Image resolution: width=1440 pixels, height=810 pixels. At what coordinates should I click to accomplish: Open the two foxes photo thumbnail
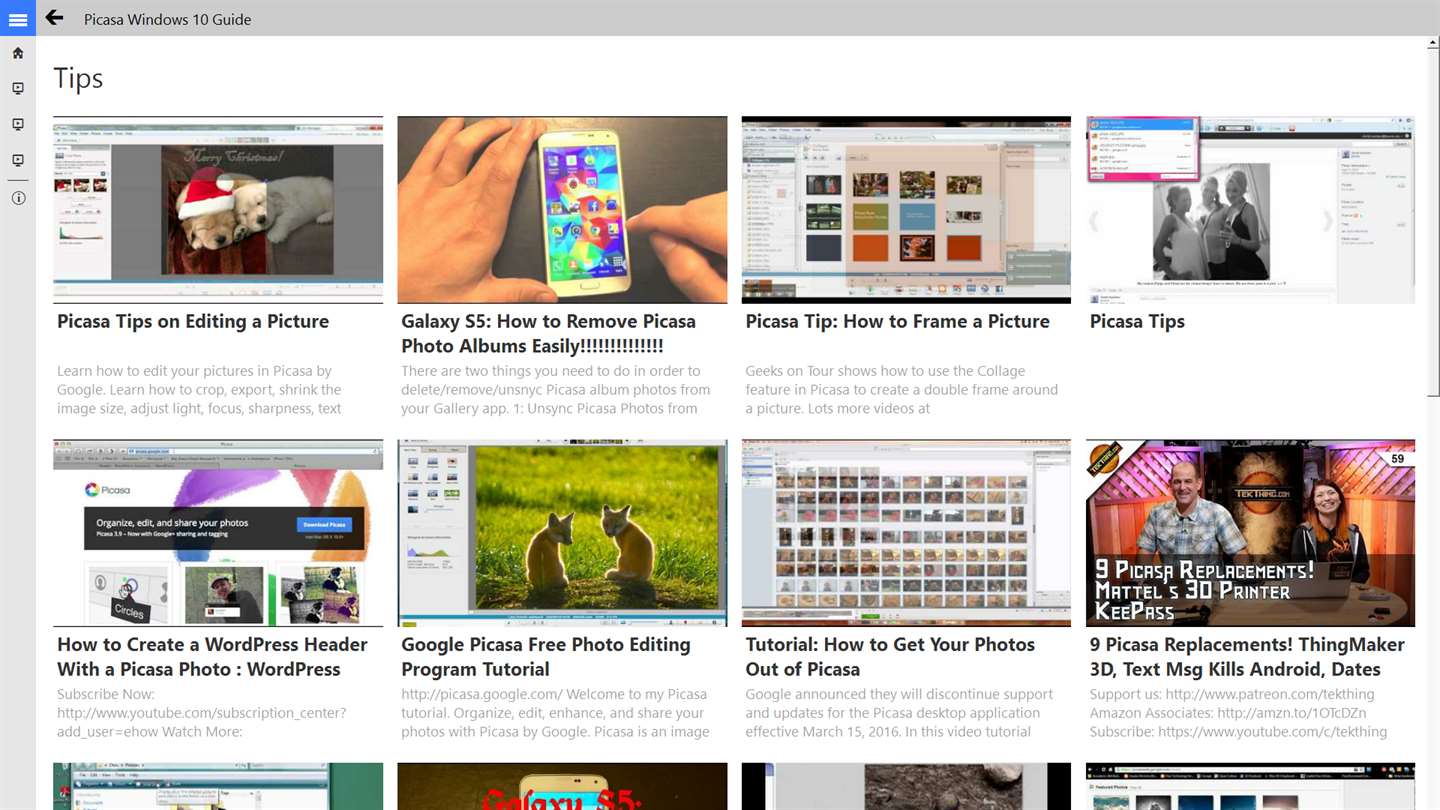click(562, 533)
